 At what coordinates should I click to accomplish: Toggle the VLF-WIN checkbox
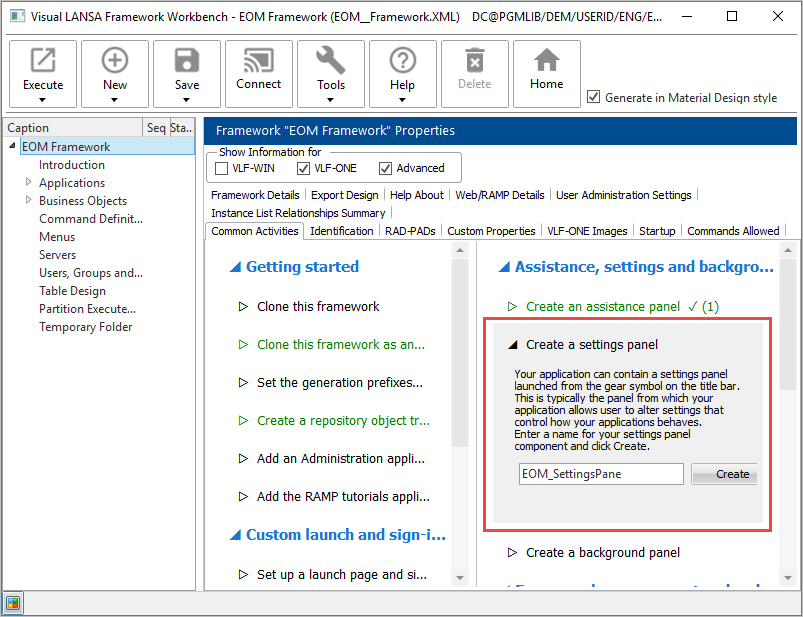coord(221,168)
